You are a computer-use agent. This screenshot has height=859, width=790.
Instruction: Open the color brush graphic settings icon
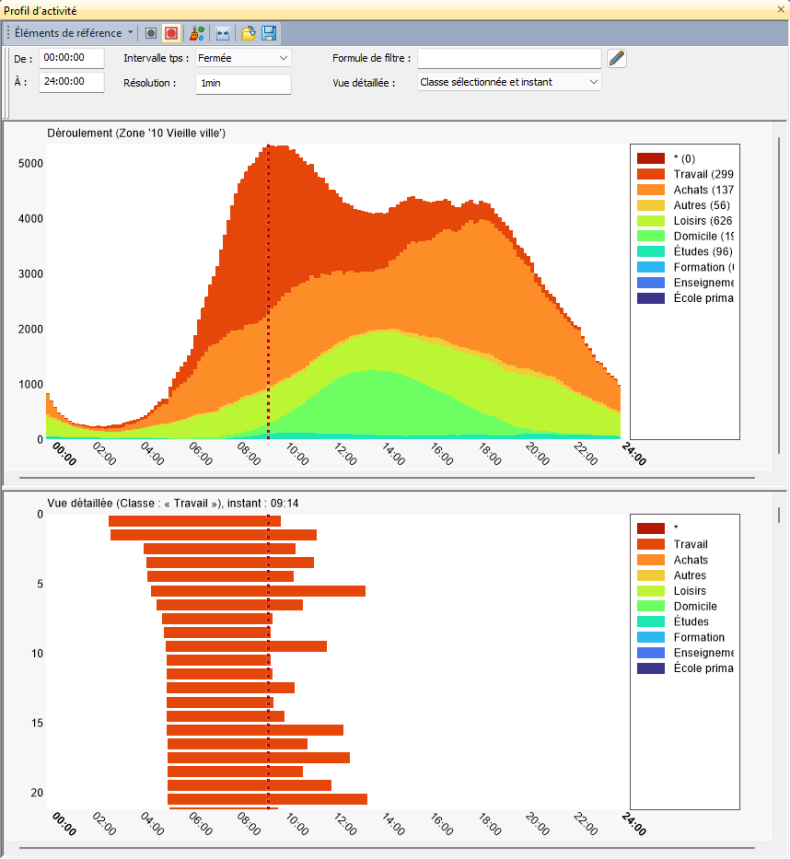click(x=197, y=33)
